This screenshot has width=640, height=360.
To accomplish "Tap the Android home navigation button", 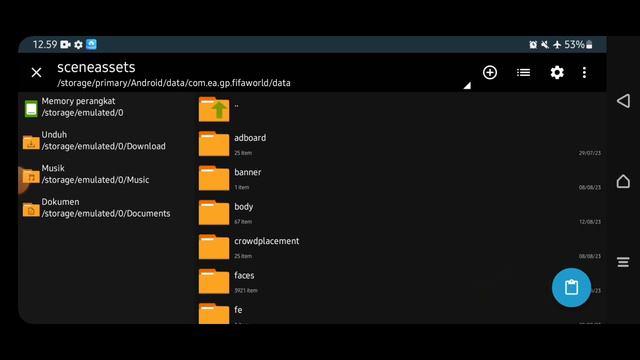I will pyautogui.click(x=623, y=181).
